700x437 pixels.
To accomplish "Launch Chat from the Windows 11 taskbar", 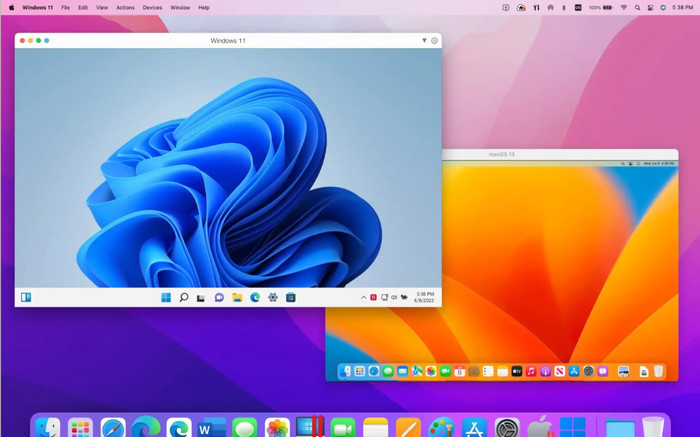I will 219,297.
